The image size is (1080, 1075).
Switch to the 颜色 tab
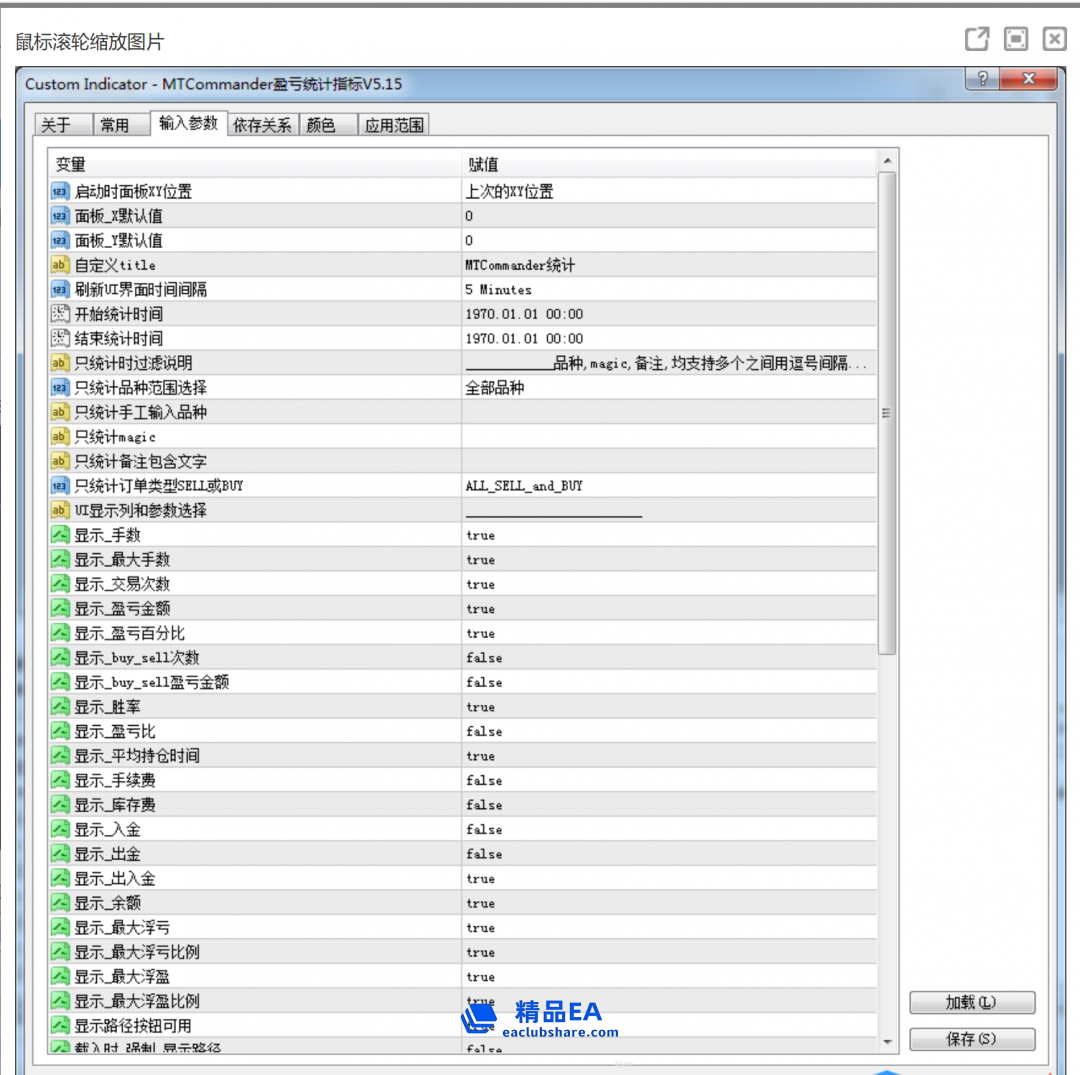coord(322,125)
